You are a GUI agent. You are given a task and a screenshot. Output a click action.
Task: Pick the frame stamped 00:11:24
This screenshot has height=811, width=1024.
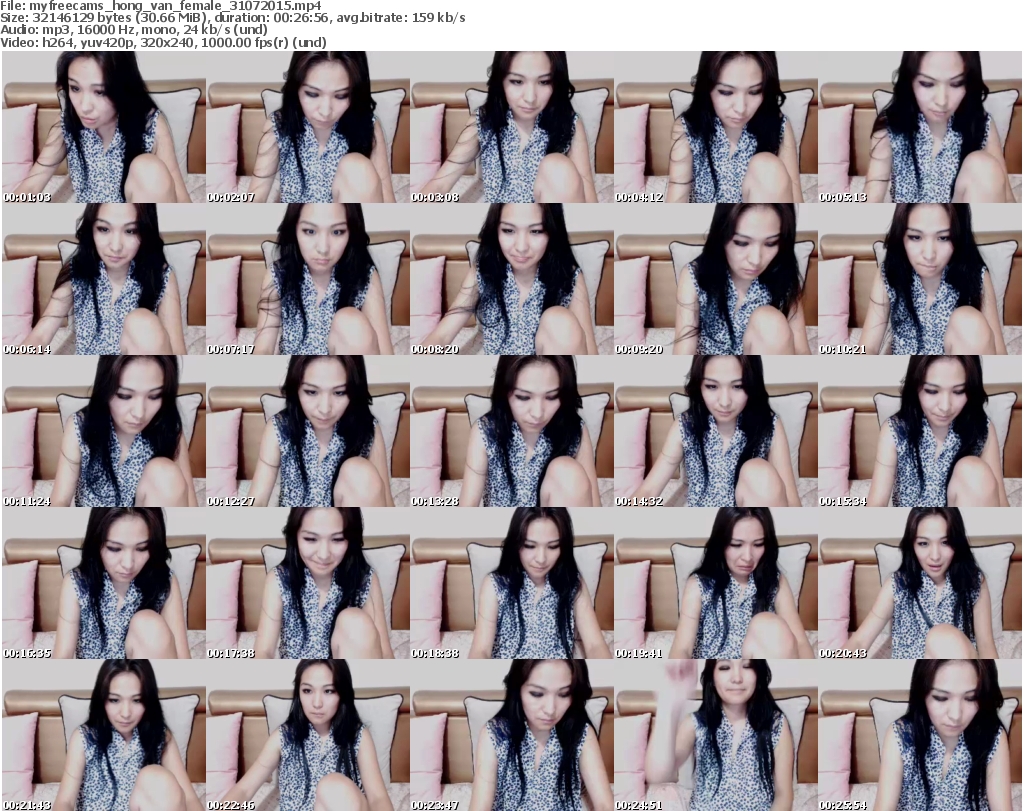point(104,431)
